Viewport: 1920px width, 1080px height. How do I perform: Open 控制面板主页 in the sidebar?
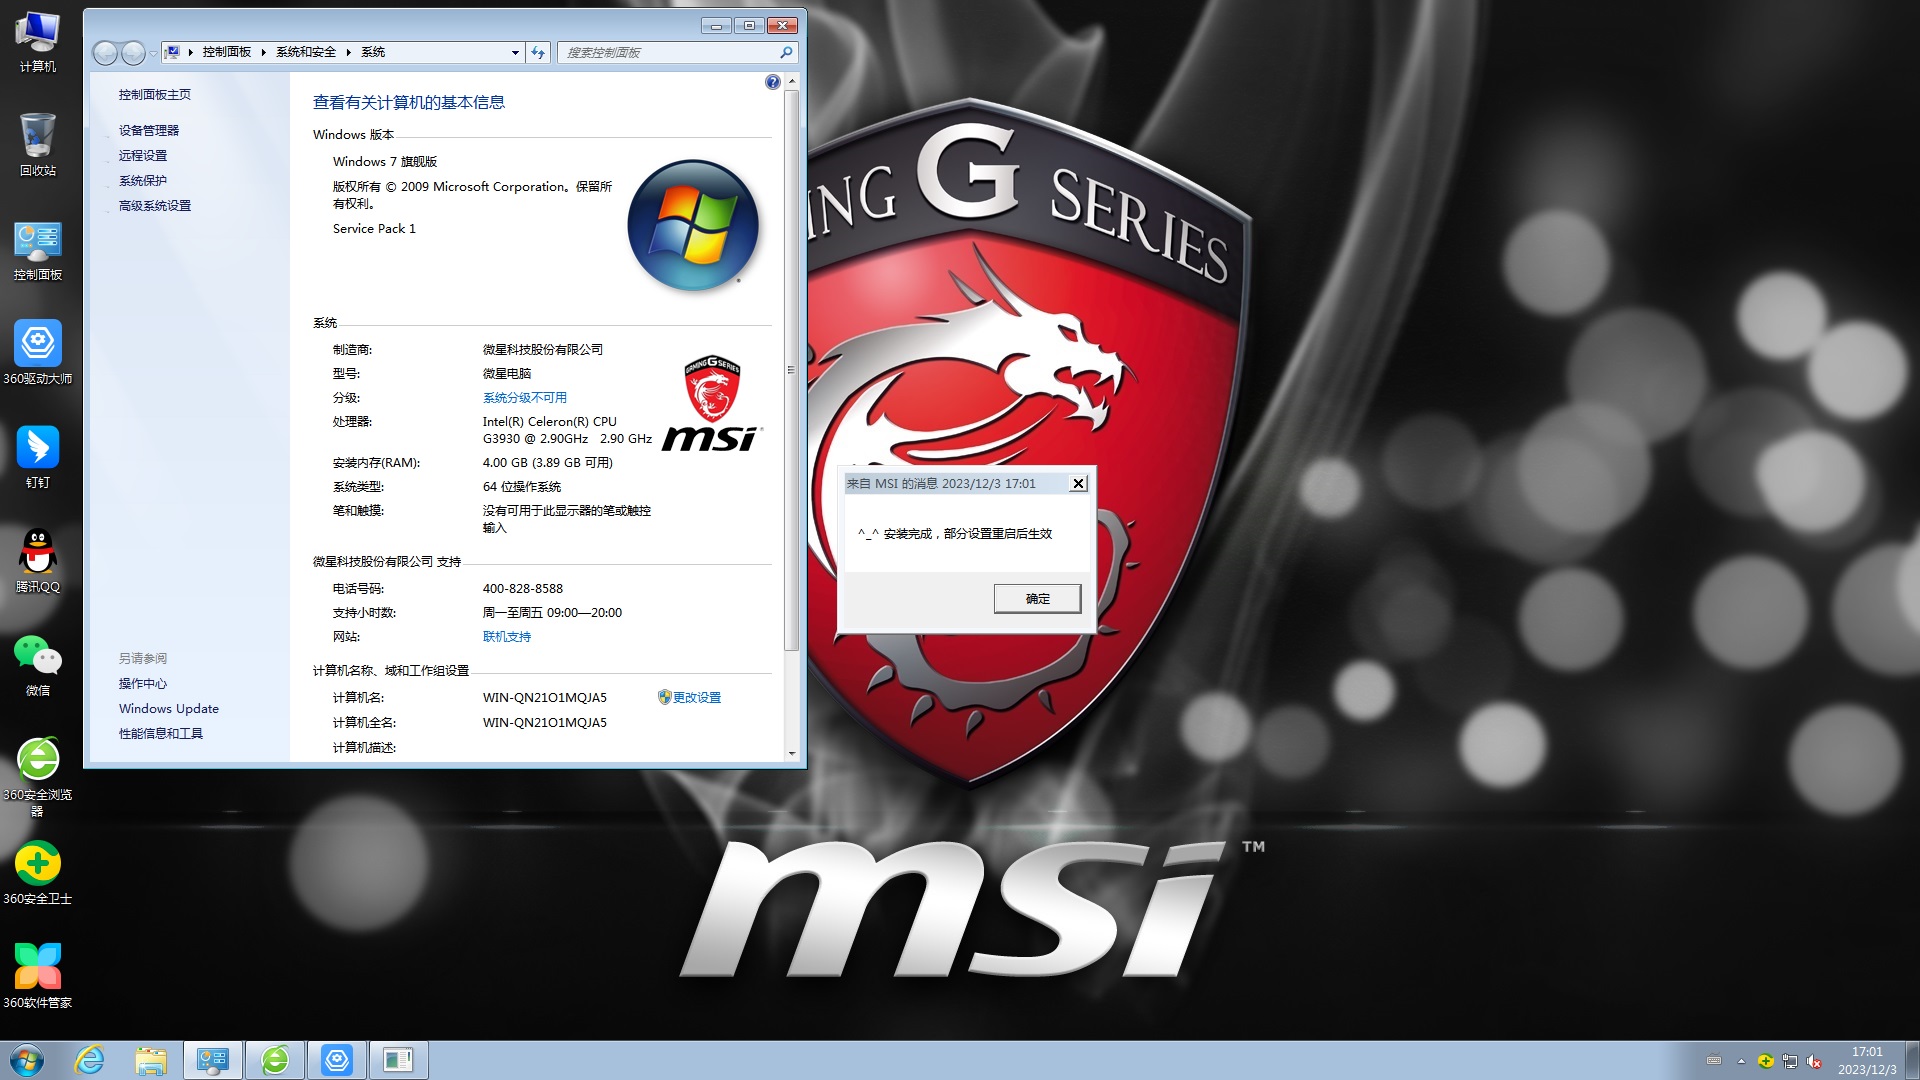(155, 95)
